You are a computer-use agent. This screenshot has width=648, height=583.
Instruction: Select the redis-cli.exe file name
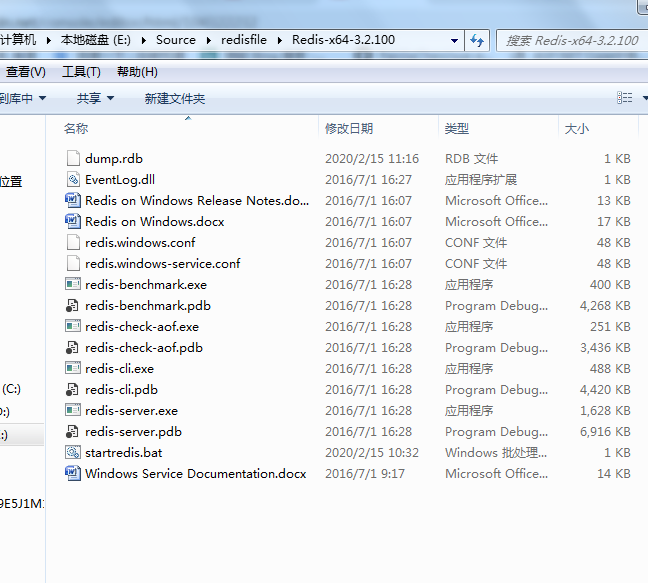point(119,369)
